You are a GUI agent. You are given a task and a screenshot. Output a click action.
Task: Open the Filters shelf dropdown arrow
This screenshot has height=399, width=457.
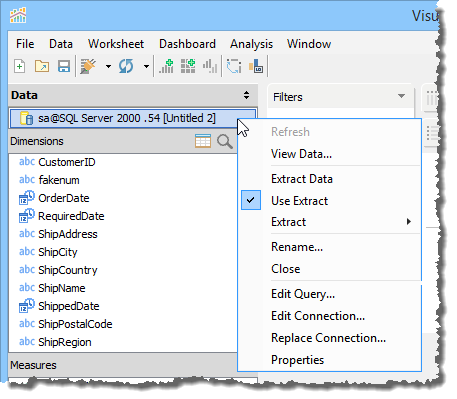click(401, 96)
